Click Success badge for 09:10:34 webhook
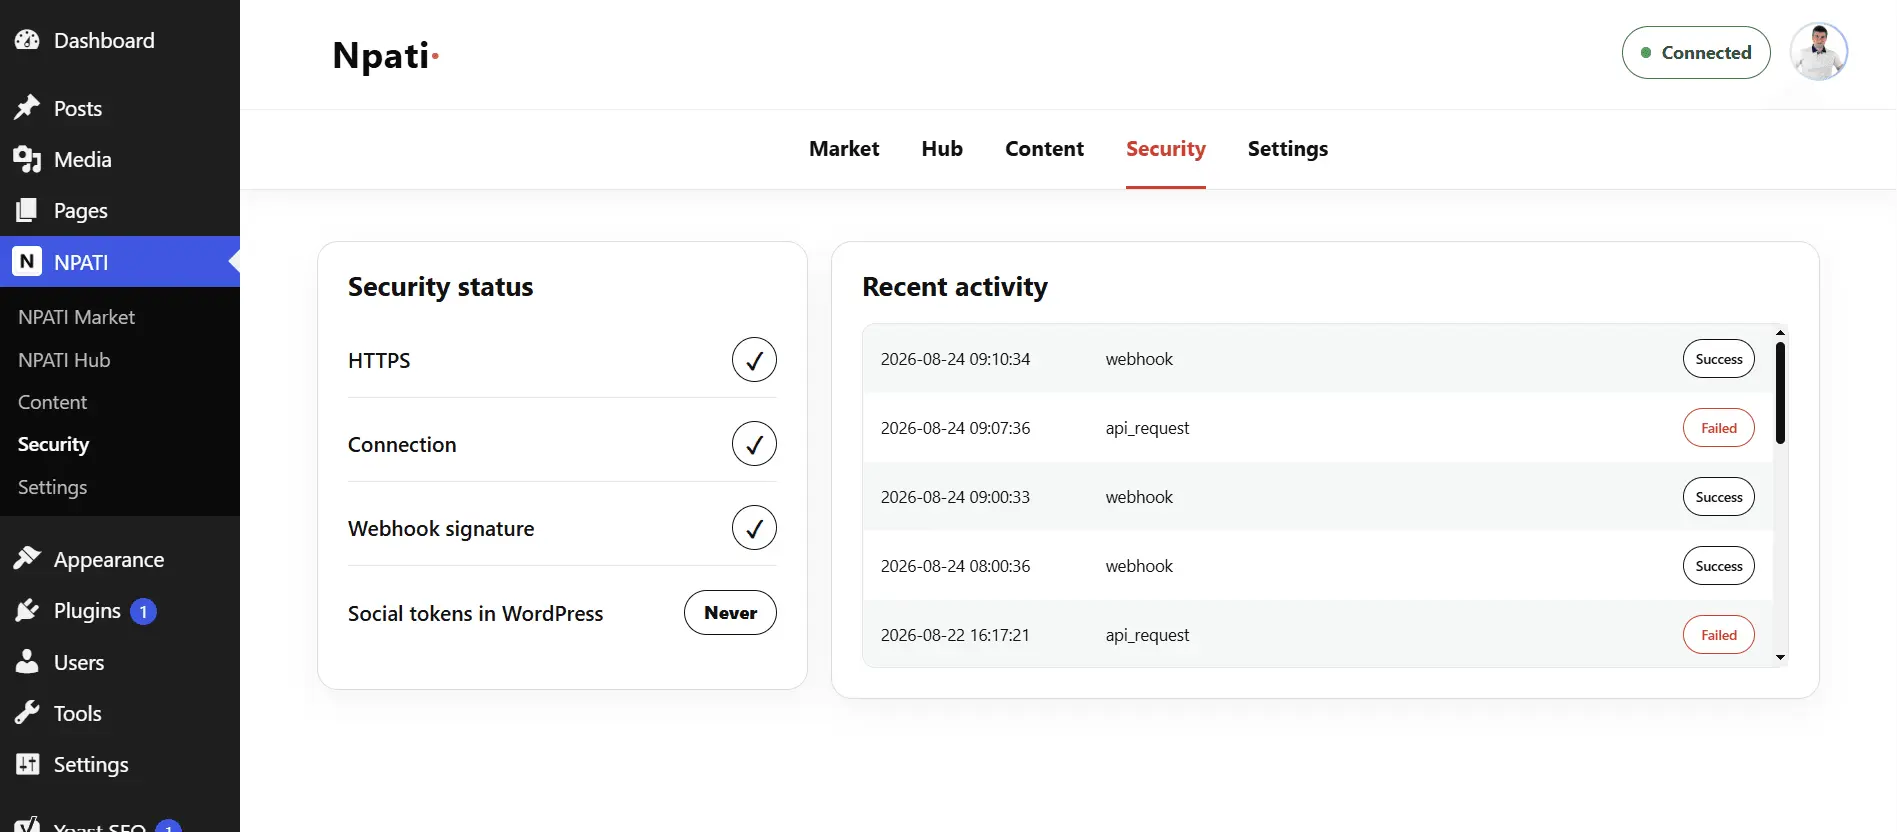This screenshot has height=832, width=1897. click(x=1719, y=359)
